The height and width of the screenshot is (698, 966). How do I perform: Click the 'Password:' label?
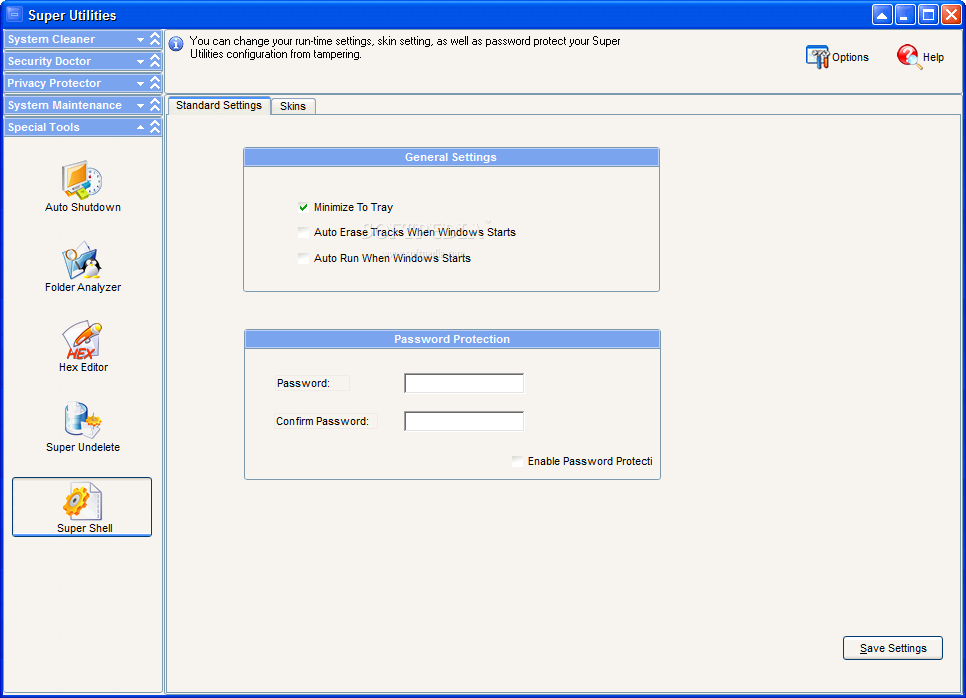[x=303, y=383]
